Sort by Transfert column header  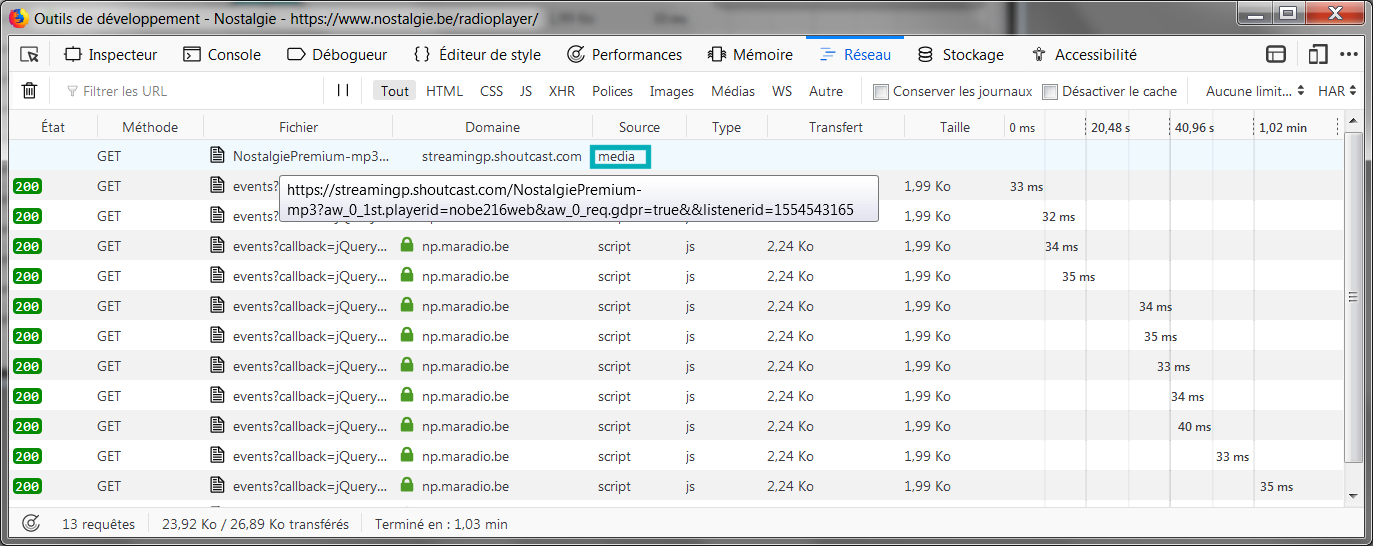(836, 127)
